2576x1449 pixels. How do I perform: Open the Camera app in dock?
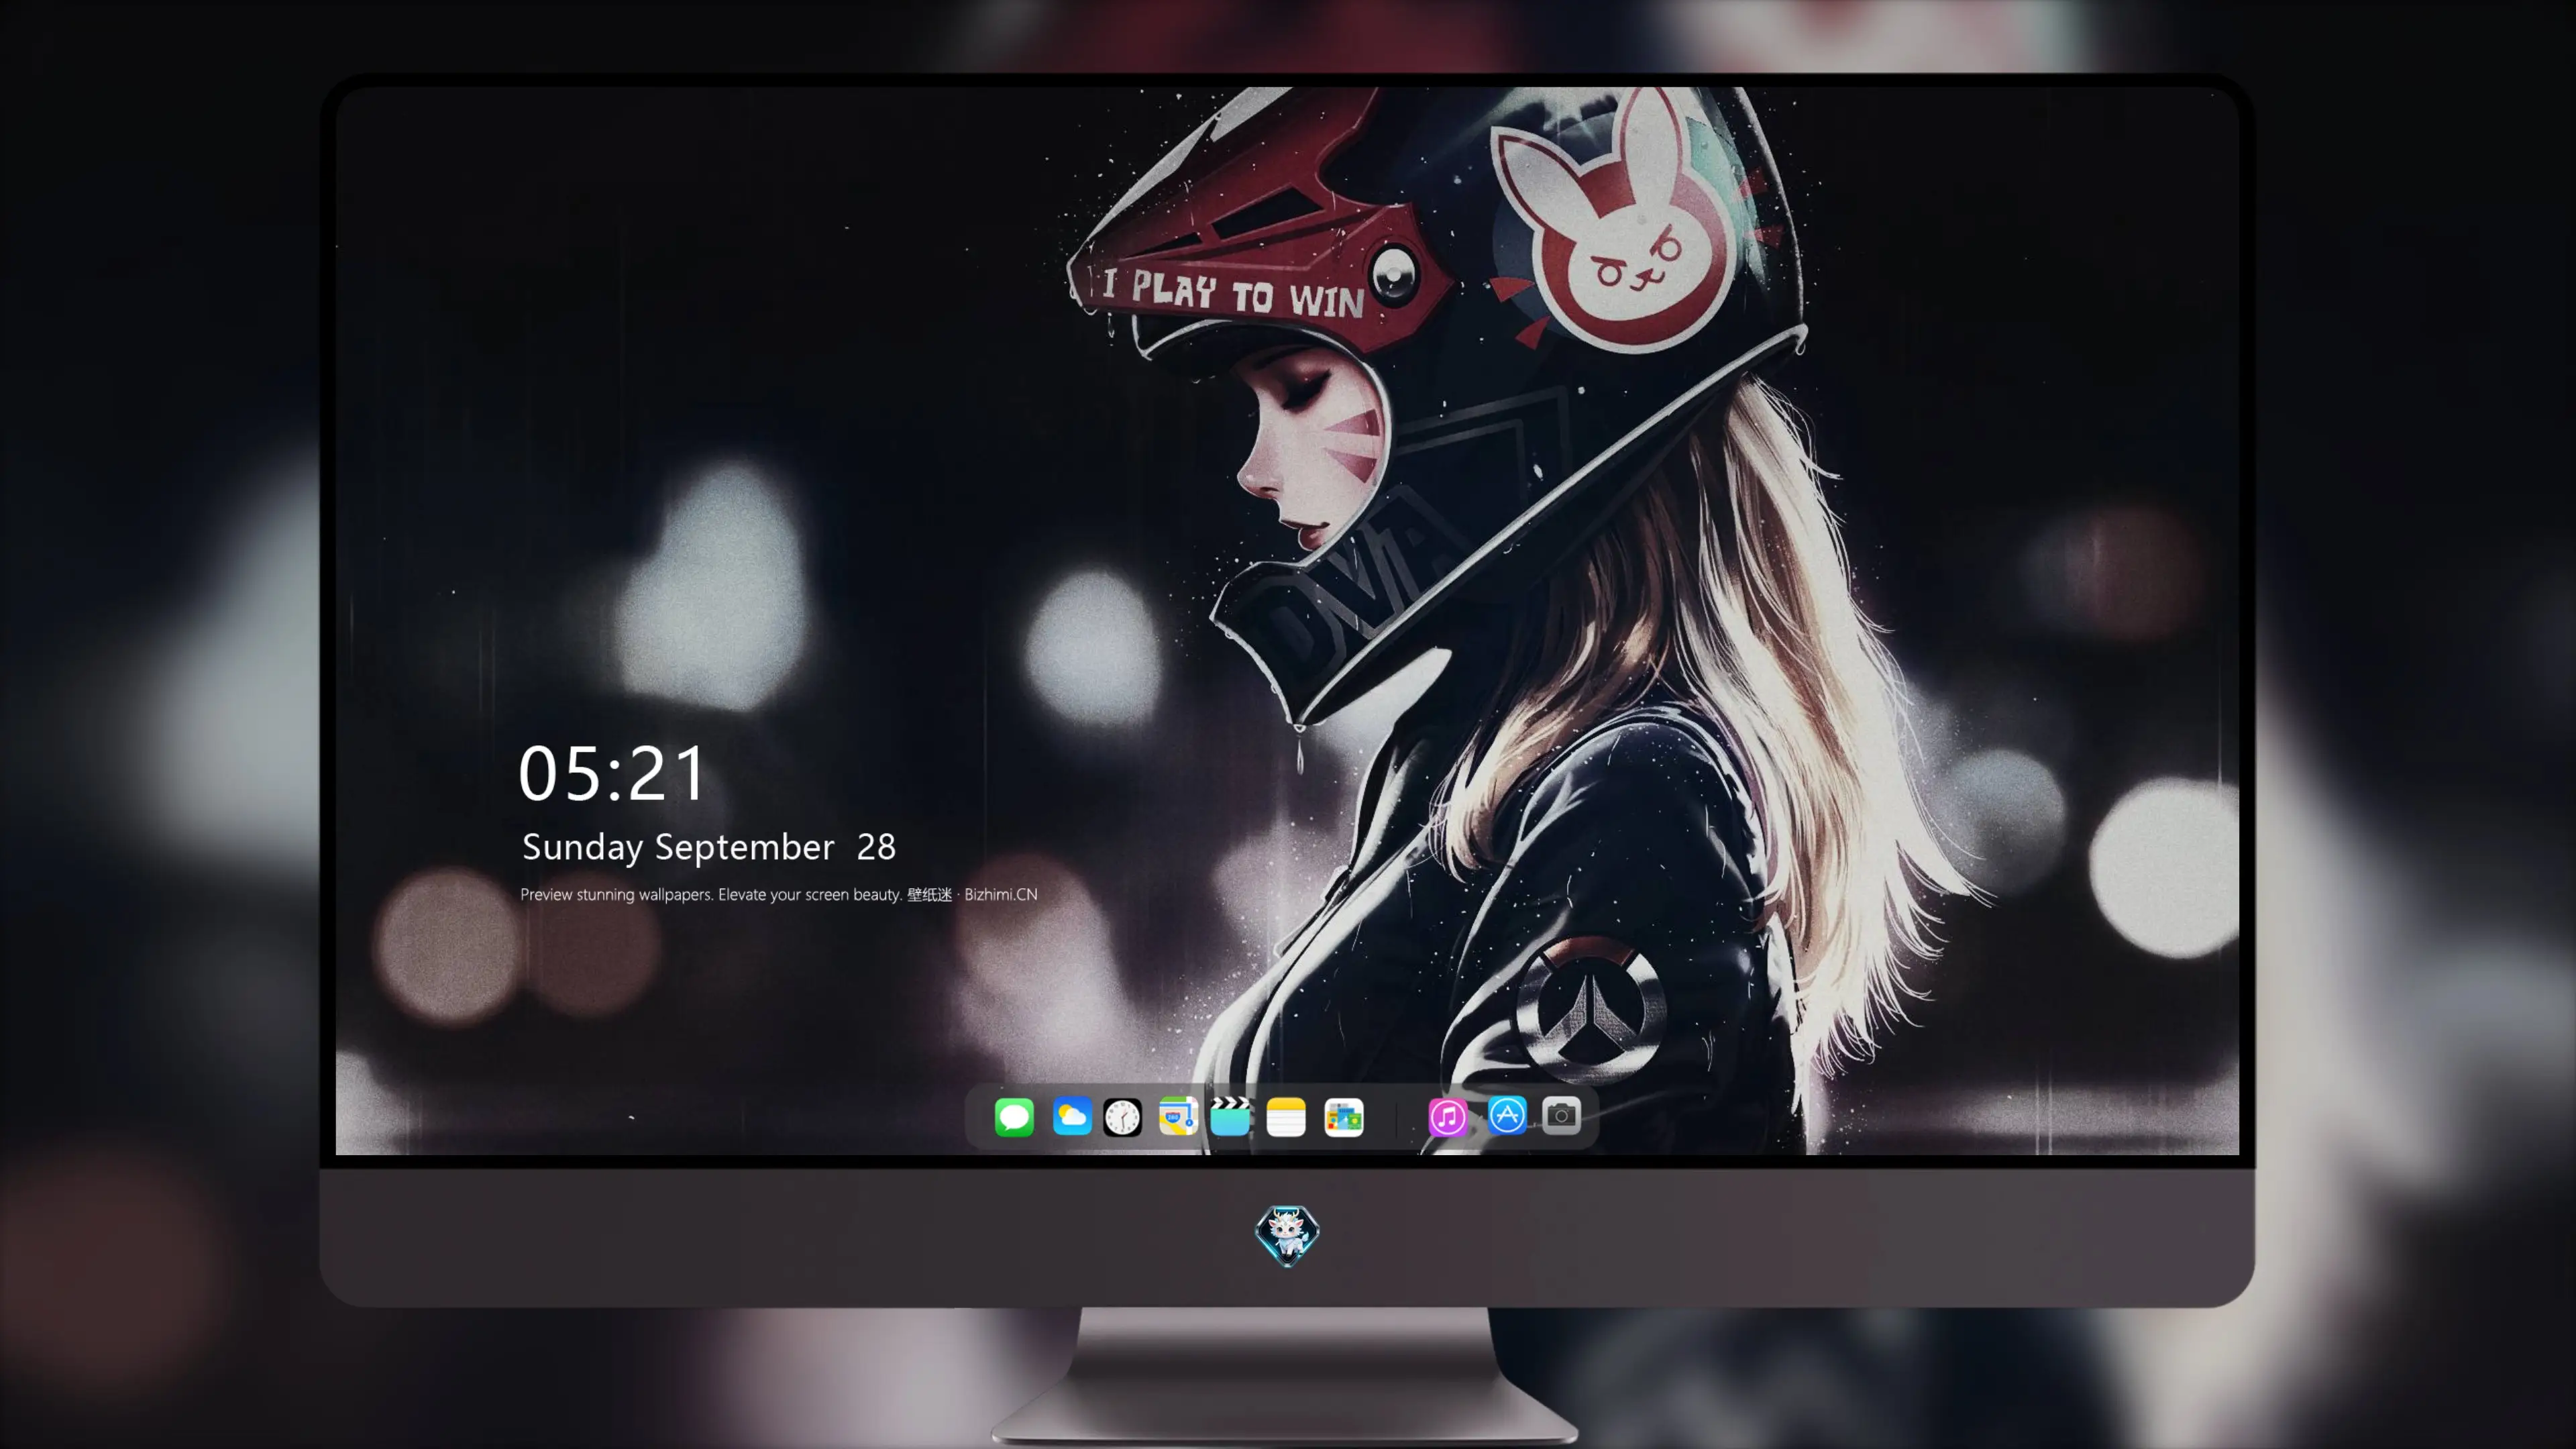(1561, 1115)
